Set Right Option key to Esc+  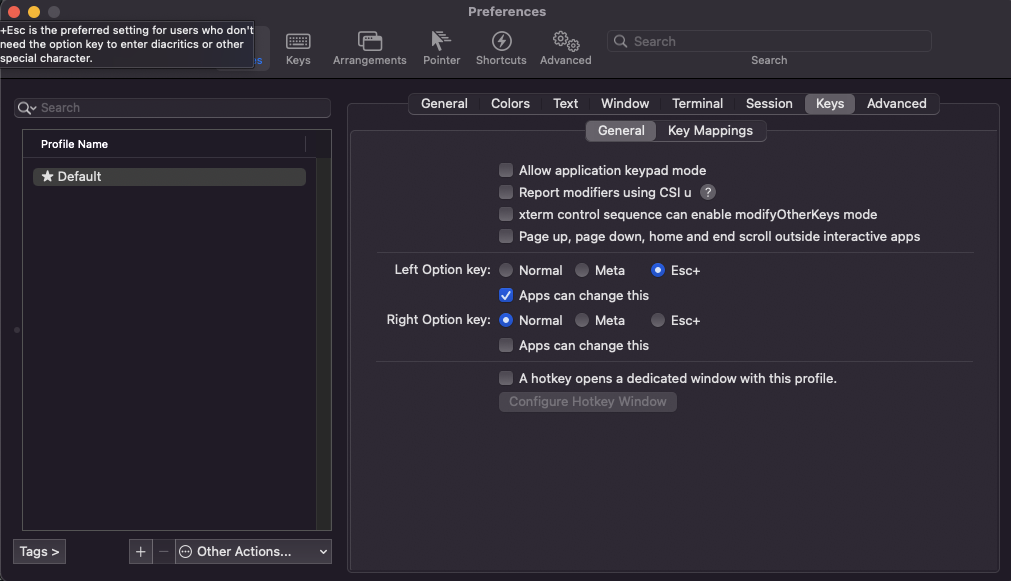pyautogui.click(x=660, y=320)
